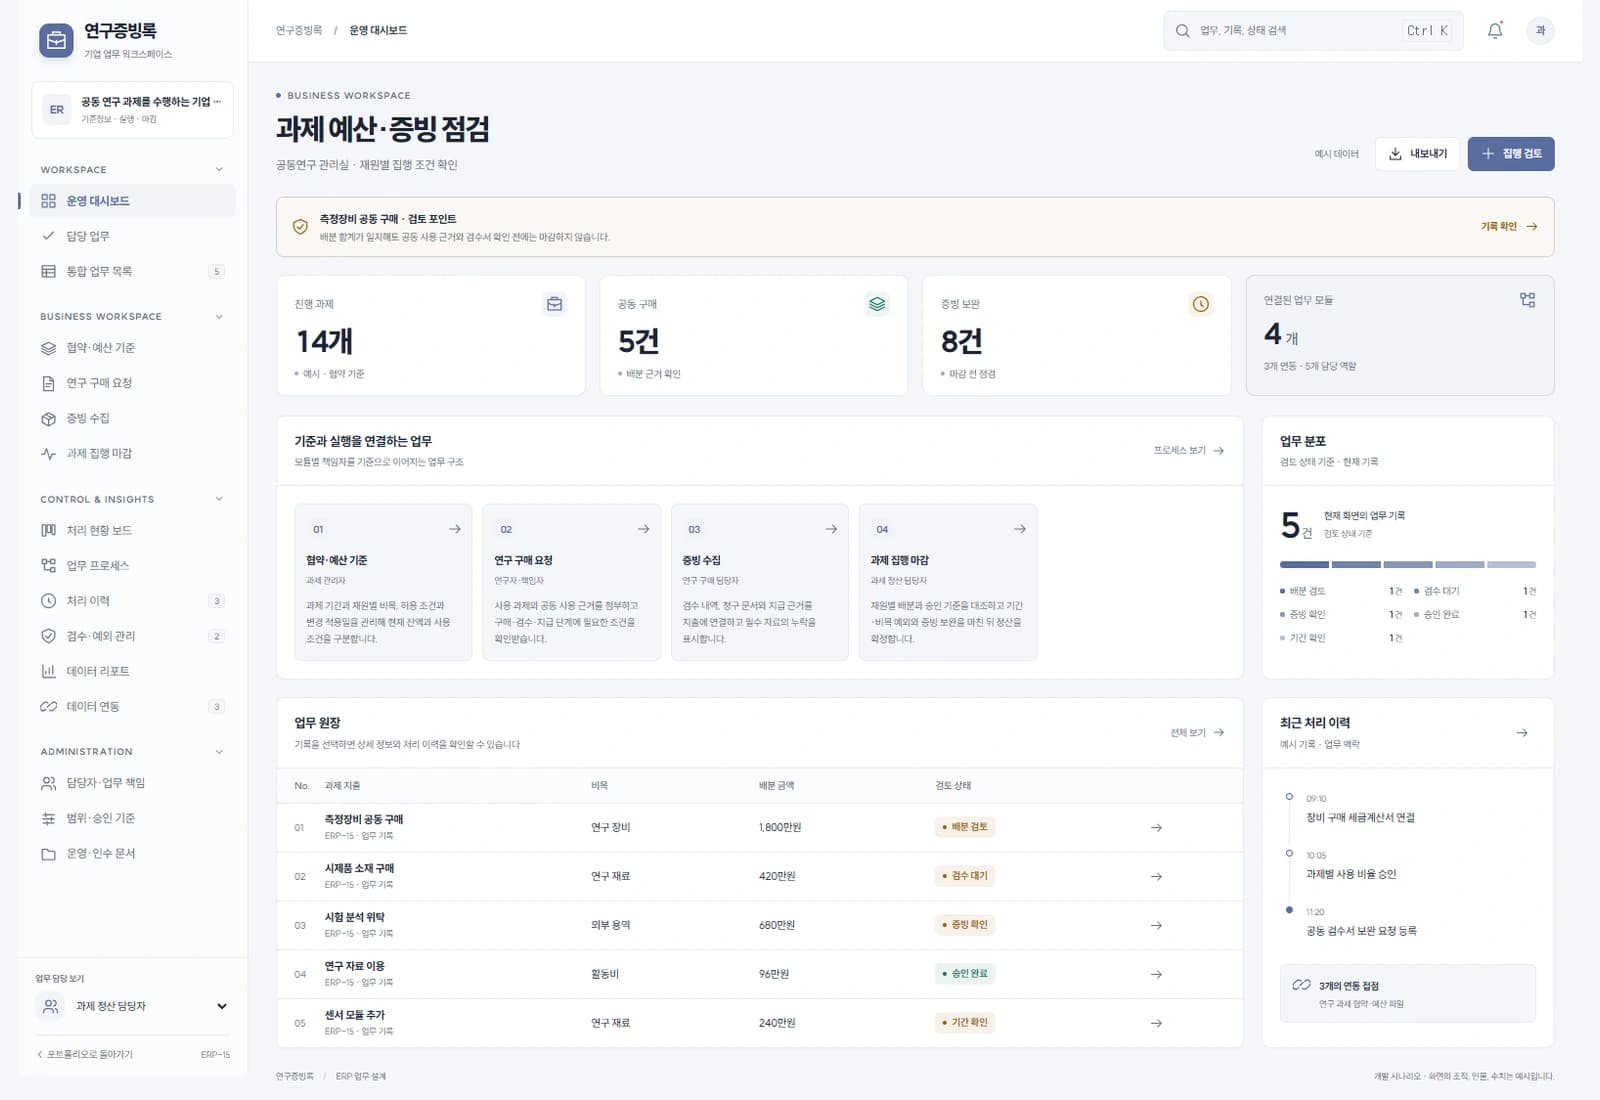The width and height of the screenshot is (1600, 1100).
Task: Open 증빙 수집 in the sidebar
Action: [133, 418]
